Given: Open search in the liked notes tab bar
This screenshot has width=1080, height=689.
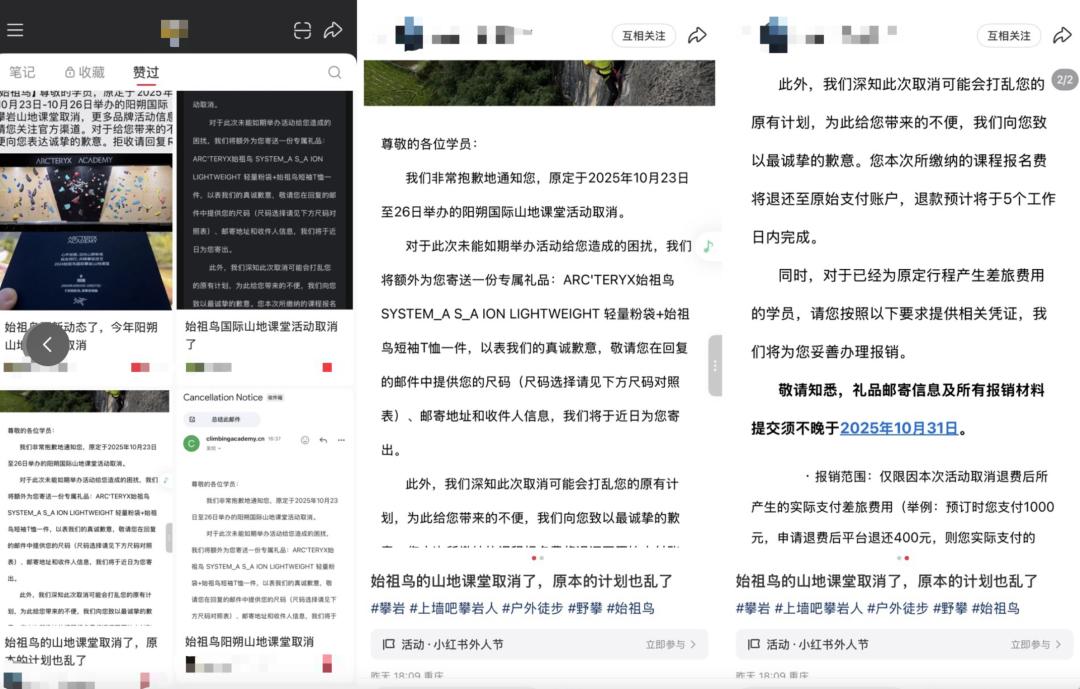Looking at the screenshot, I should [x=334, y=72].
